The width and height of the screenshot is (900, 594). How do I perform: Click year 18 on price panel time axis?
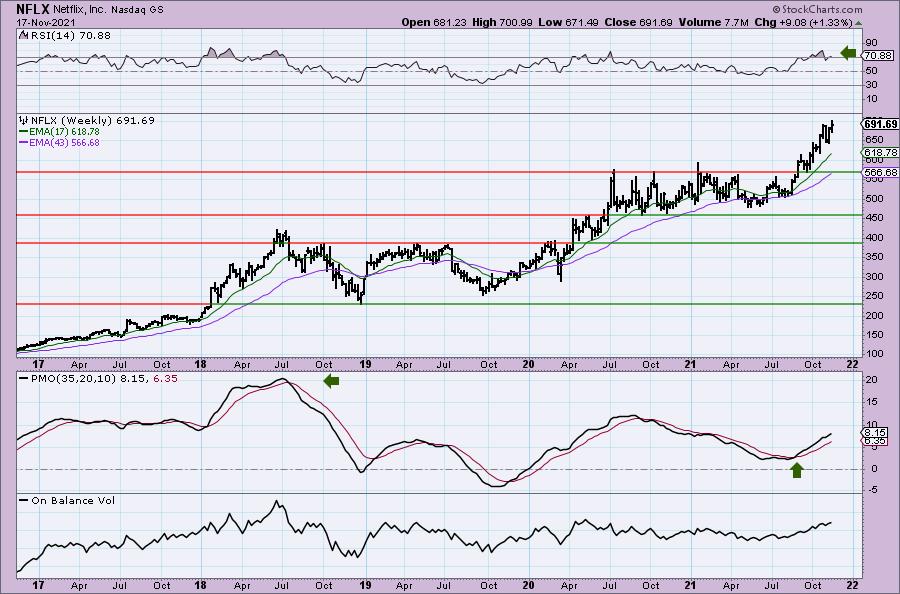pos(200,364)
